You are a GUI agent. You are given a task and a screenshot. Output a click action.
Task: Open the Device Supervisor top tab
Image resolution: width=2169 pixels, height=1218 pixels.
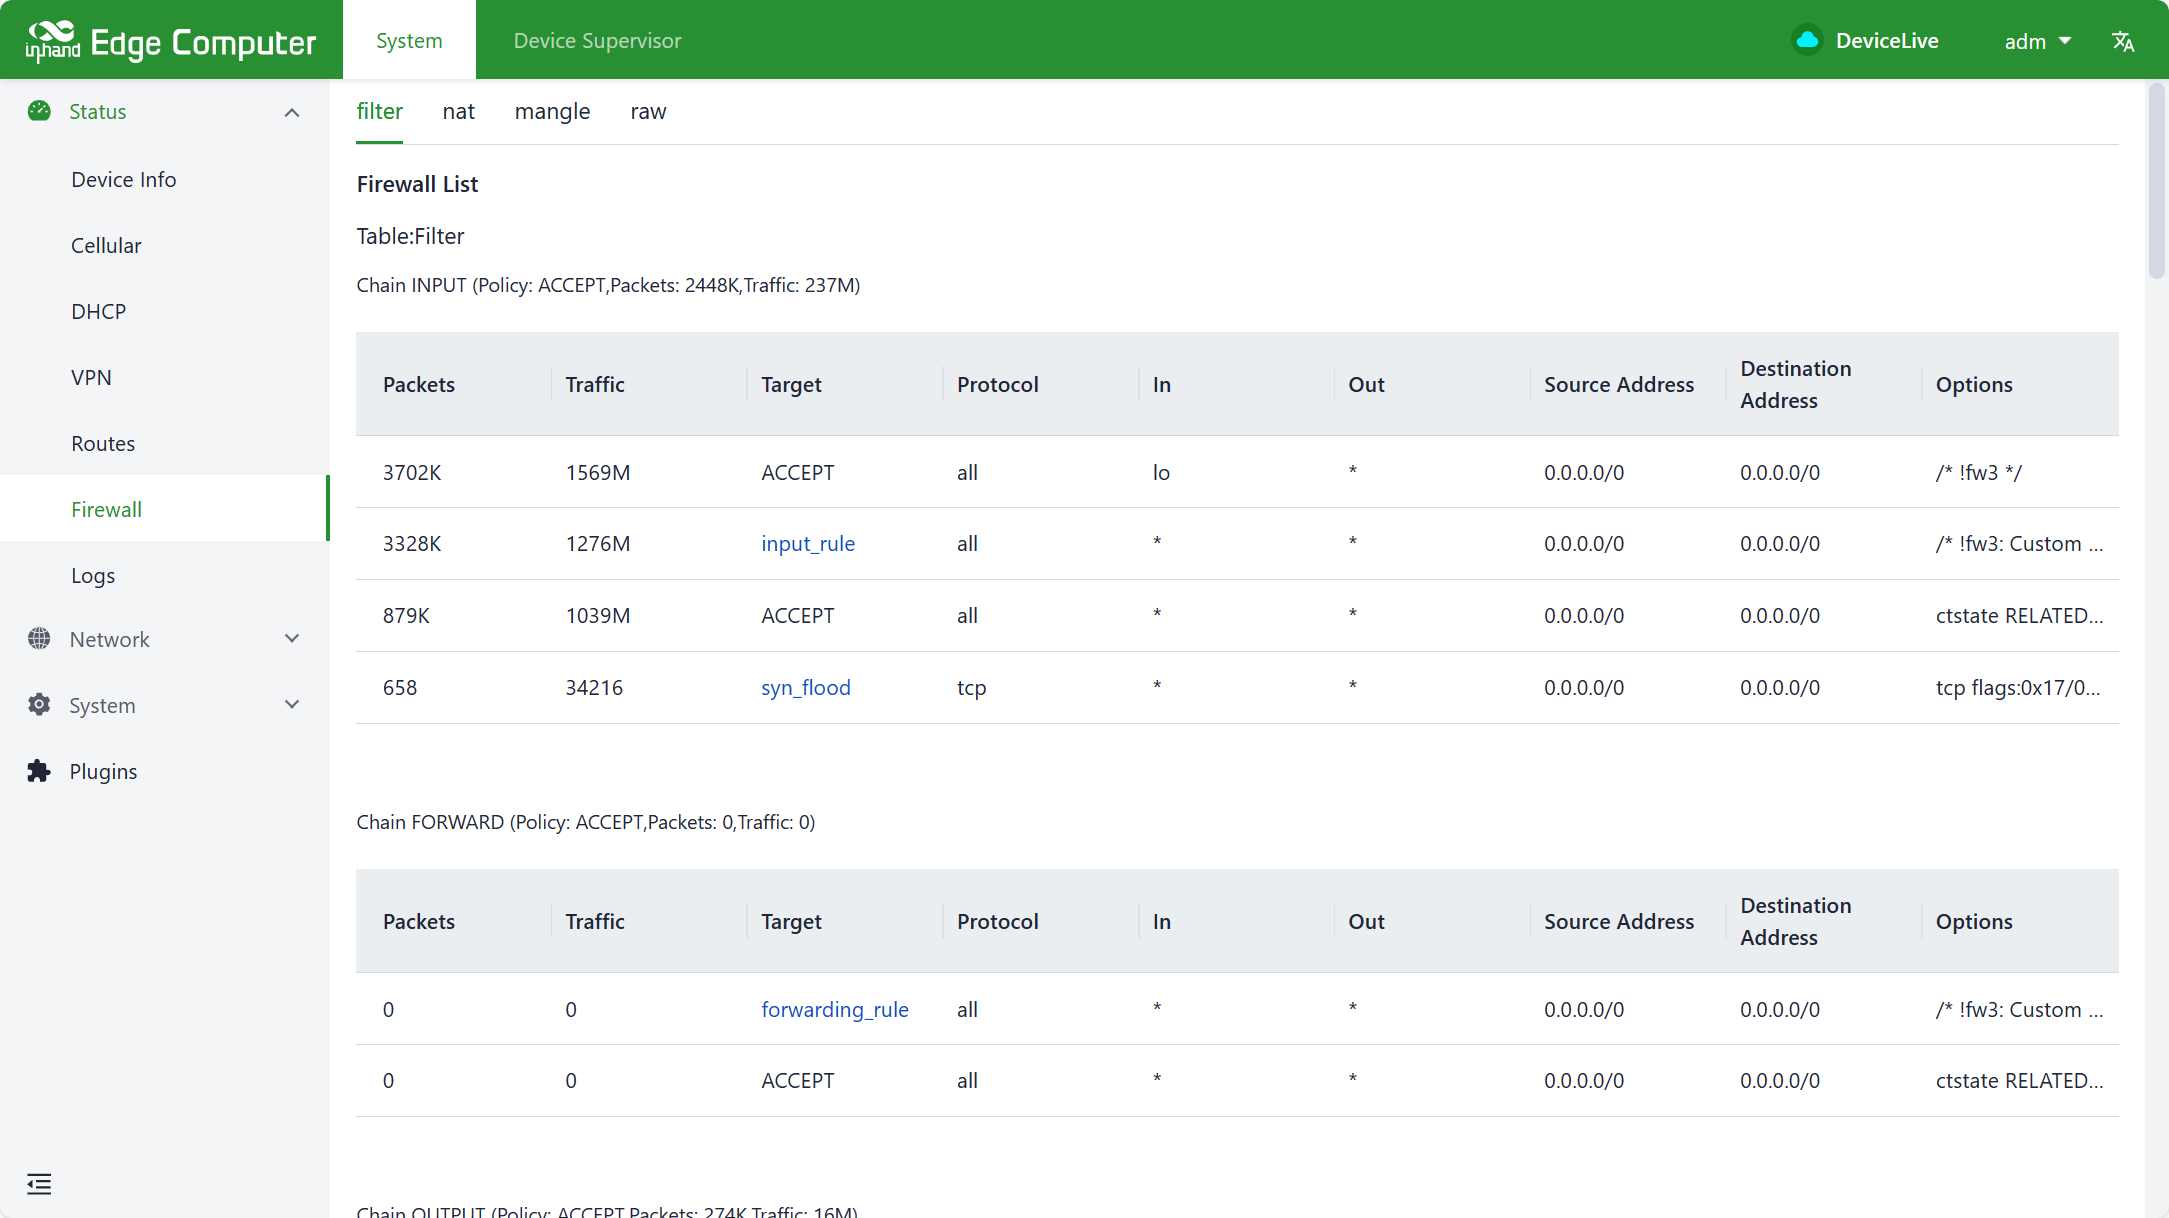(x=597, y=40)
